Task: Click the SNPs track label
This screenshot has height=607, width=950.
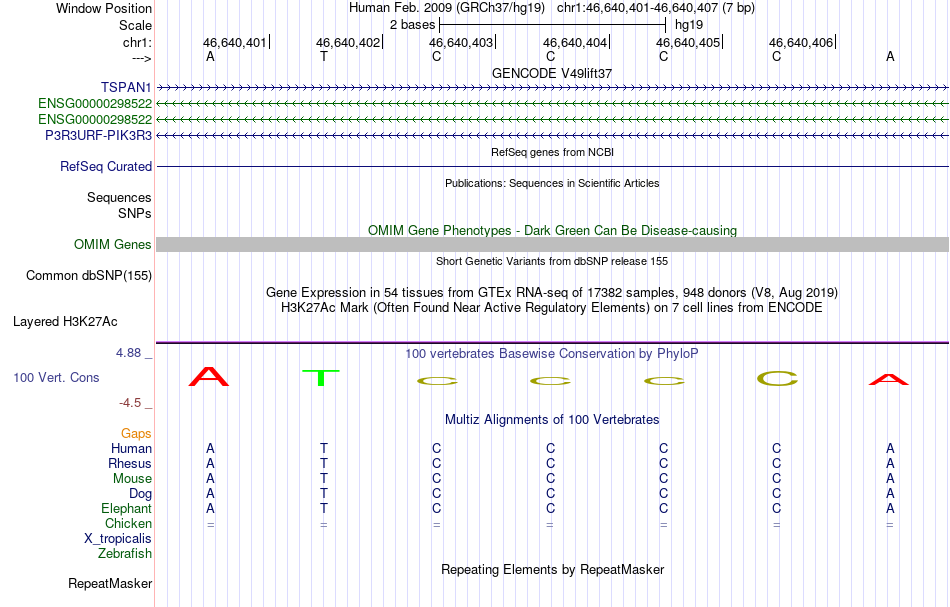Action: [135, 214]
